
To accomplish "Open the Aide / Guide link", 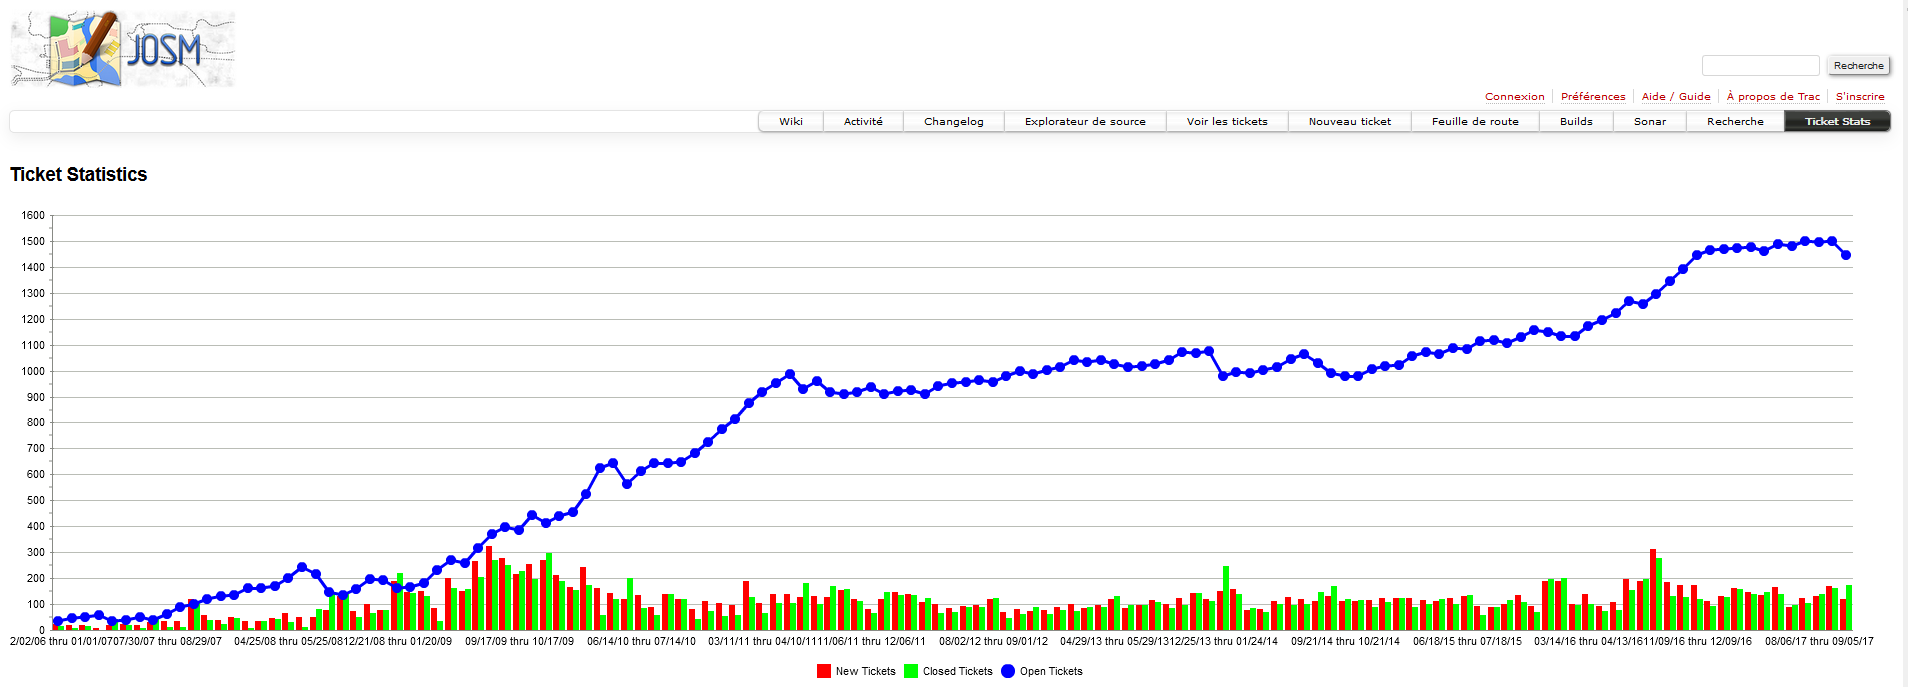I will pyautogui.click(x=1676, y=97).
